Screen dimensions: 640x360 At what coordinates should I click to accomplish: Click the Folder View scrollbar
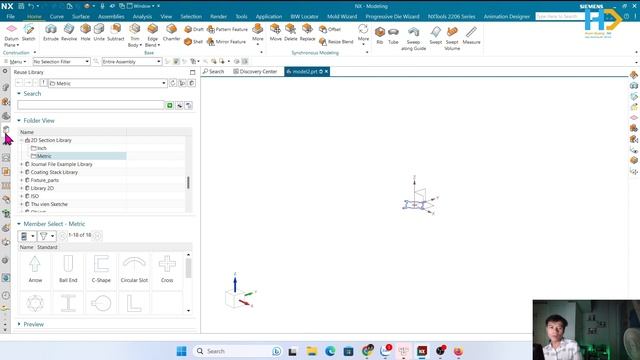point(188,182)
